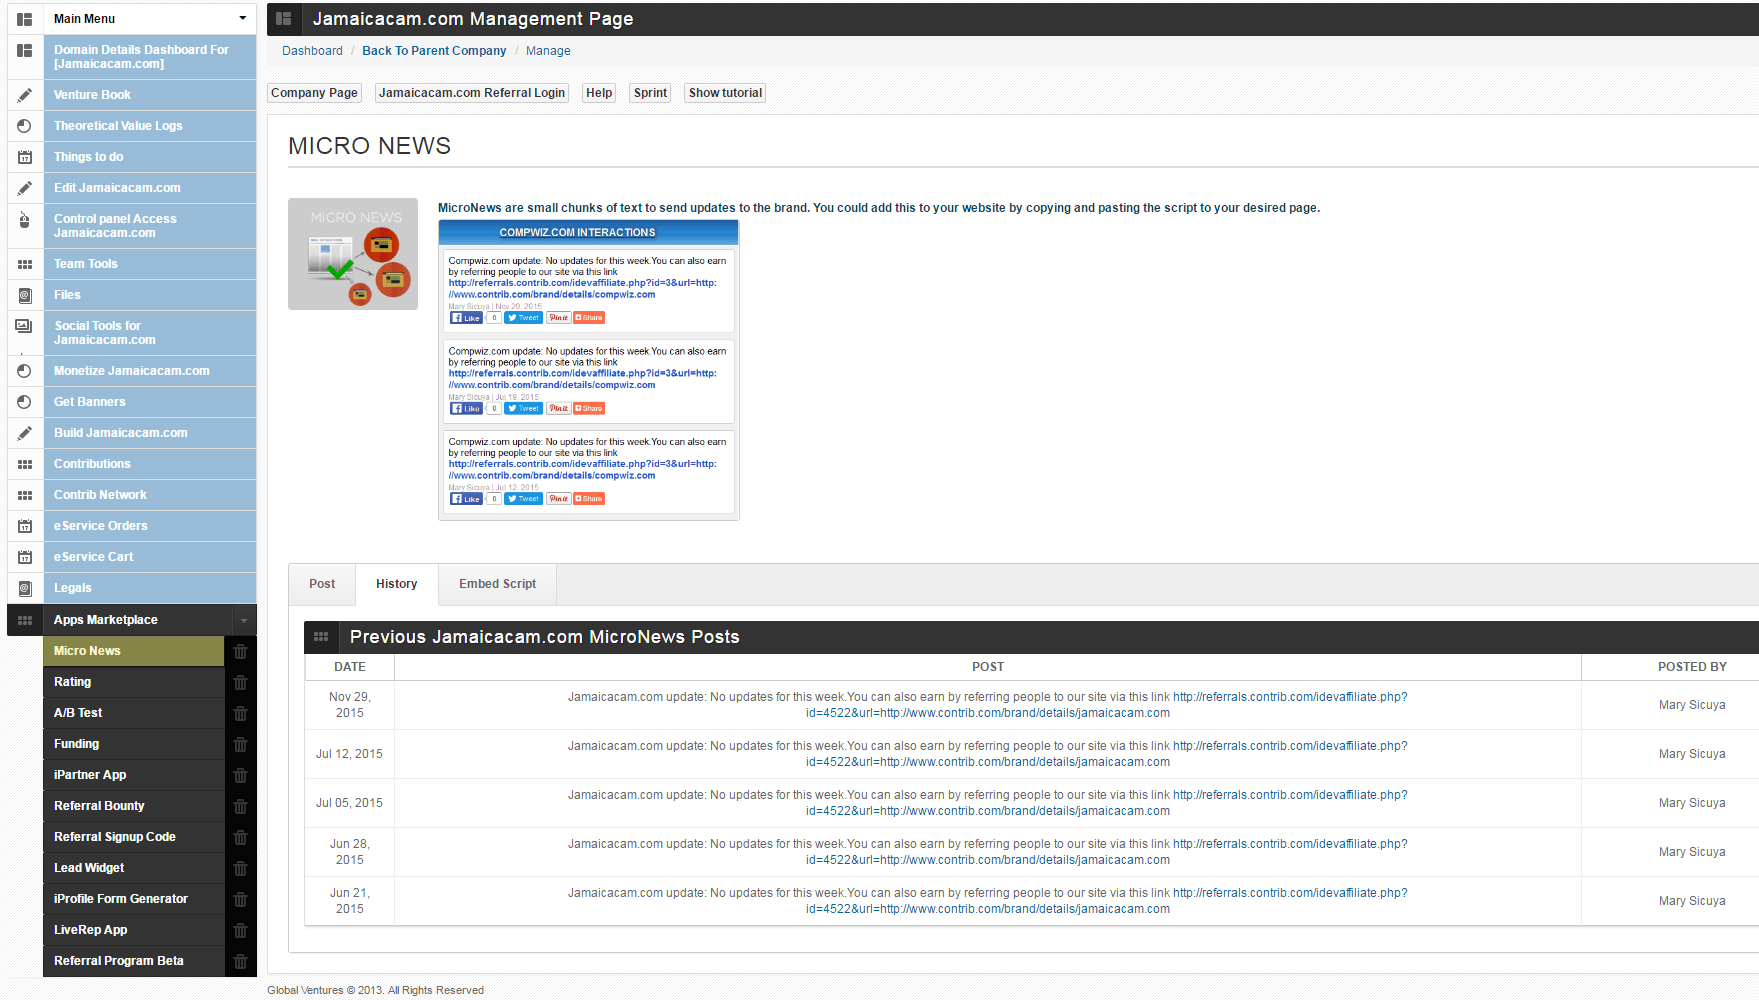Image resolution: width=1759 pixels, height=1000 pixels.
Task: Click the pie icon beside Theoretical Value Logs
Action: click(x=25, y=126)
